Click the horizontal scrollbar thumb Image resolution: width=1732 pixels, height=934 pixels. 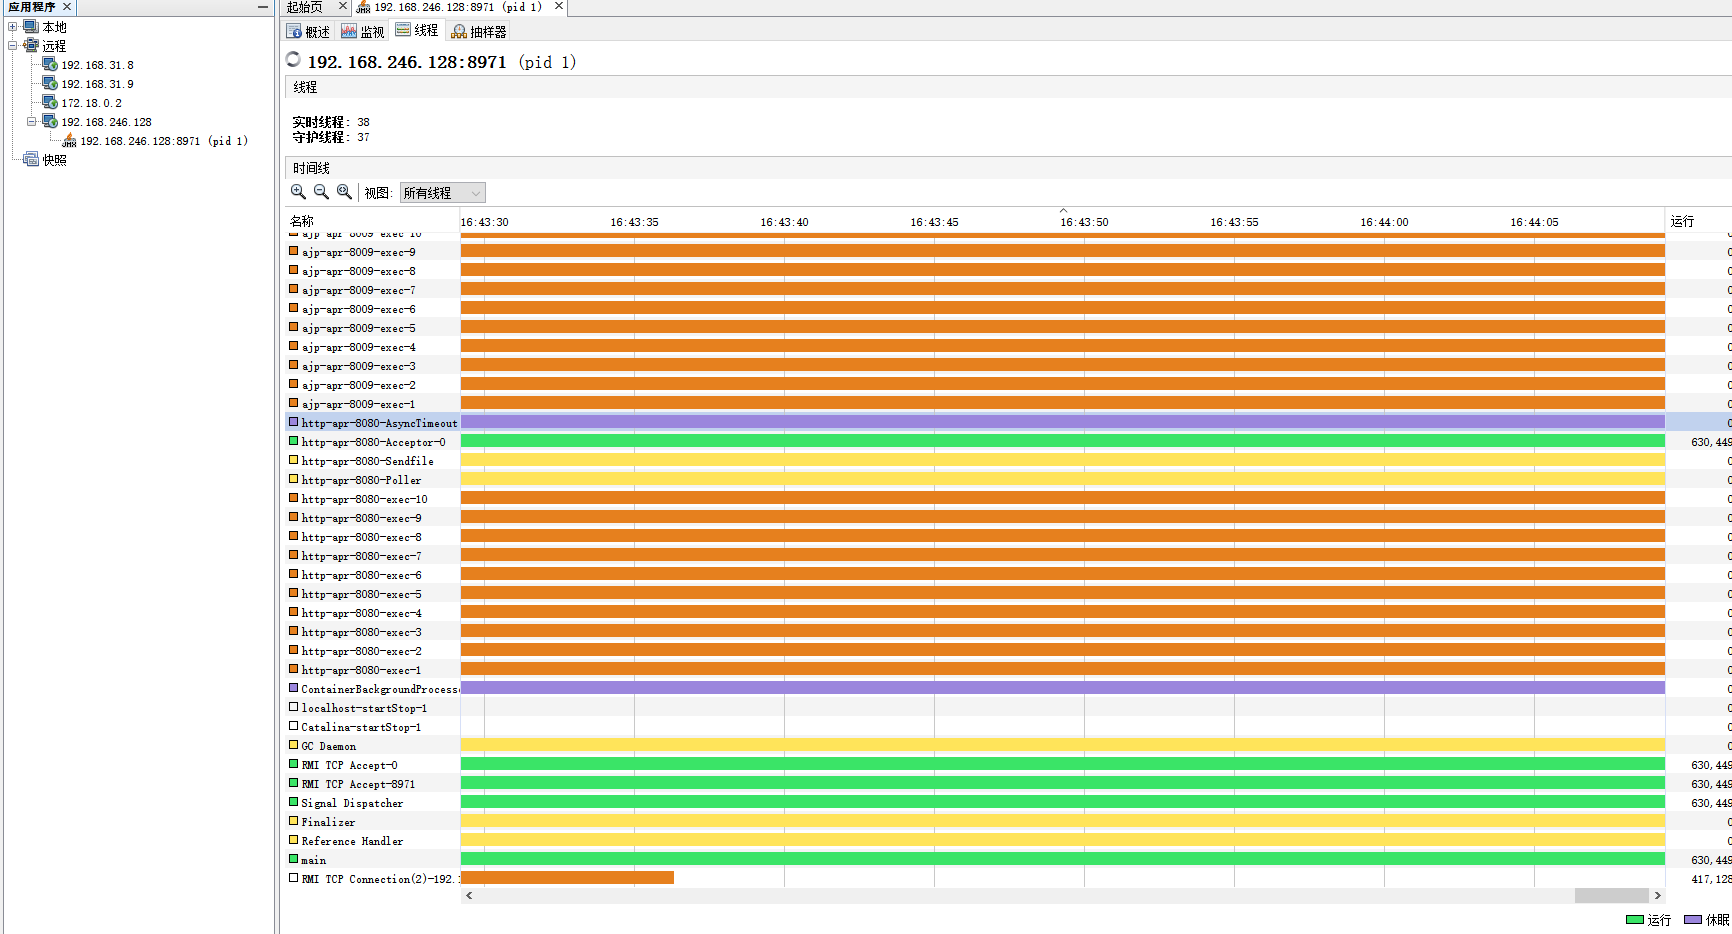(1611, 895)
